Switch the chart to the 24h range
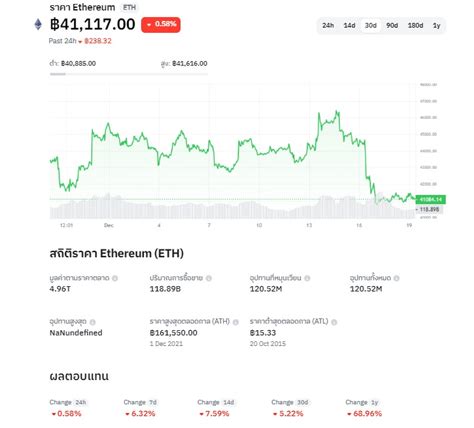The width and height of the screenshot is (474, 428). 328,25
